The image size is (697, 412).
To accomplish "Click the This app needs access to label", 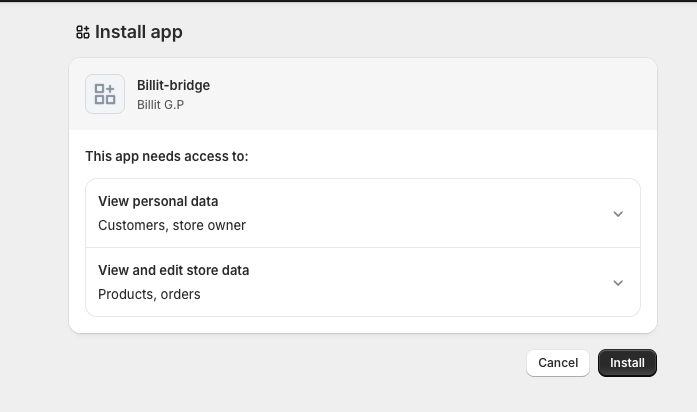I will click(166, 156).
